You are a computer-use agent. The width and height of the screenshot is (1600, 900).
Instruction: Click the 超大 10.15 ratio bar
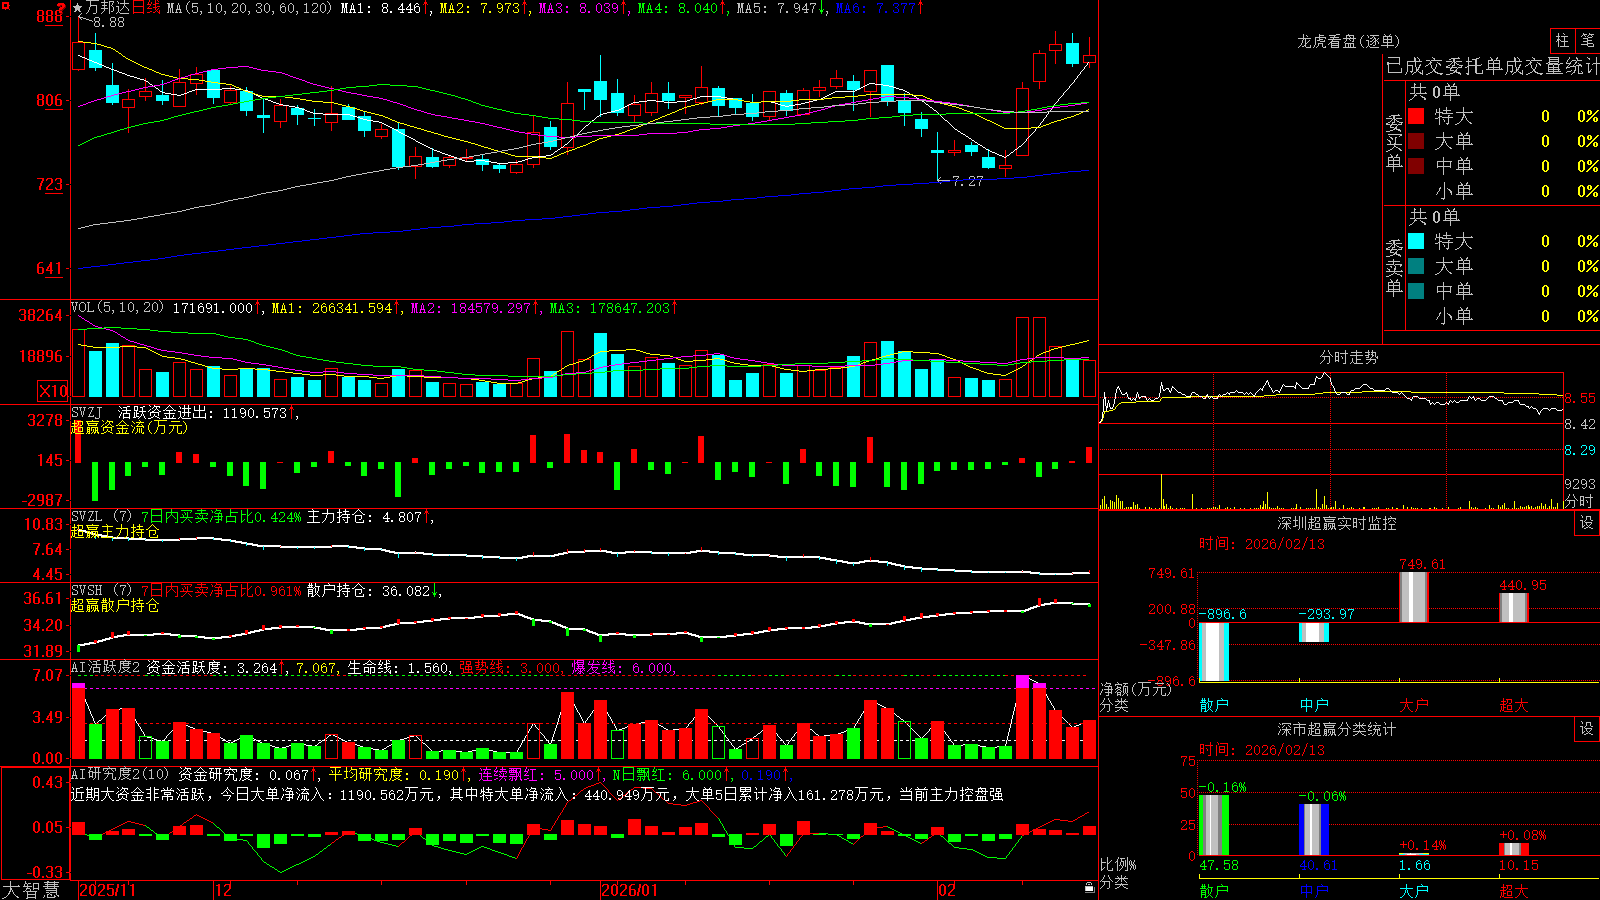tap(1514, 849)
